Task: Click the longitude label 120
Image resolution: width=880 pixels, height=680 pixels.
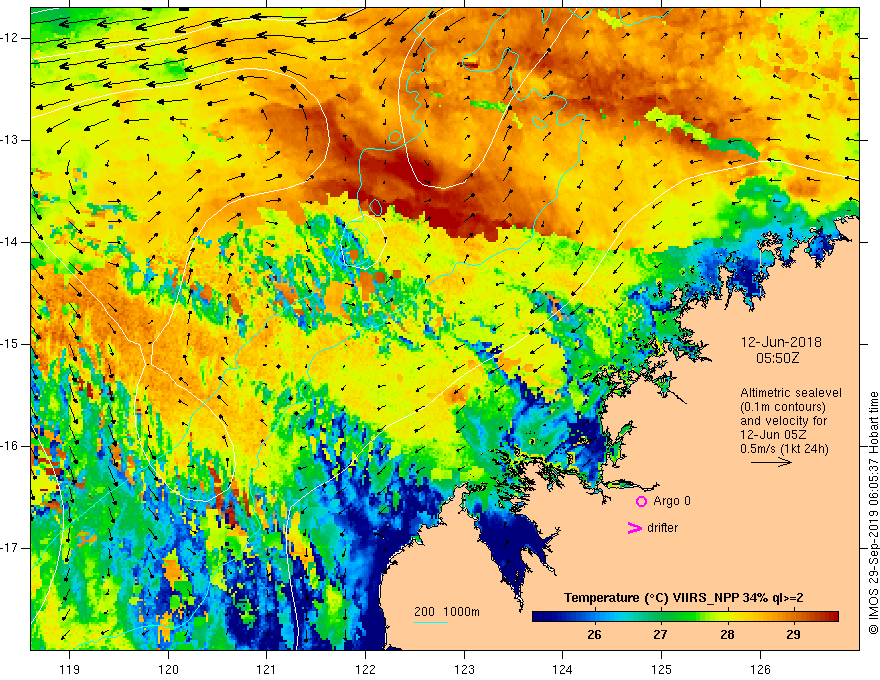Action: pos(168,669)
